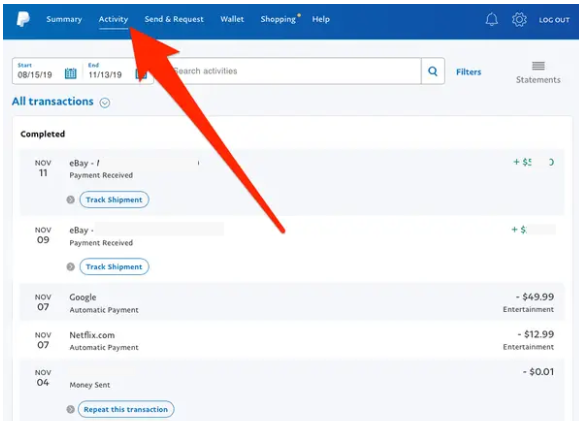
Task: Click the LOG OUT link
Action: point(554,20)
